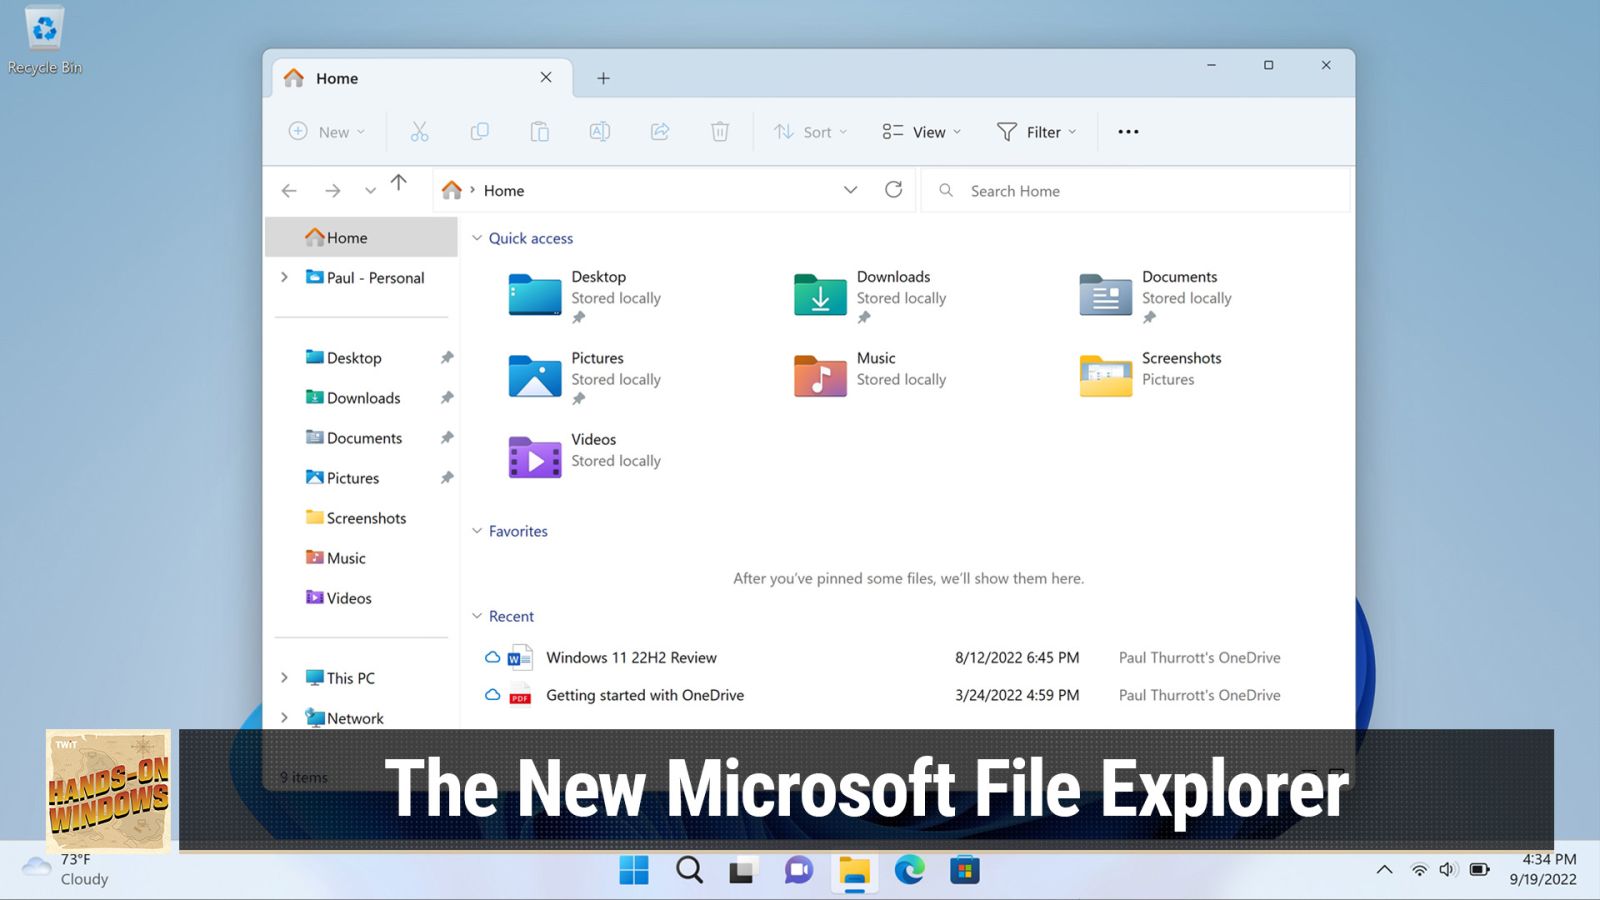Click the Share icon
1600x900 pixels.
[x=659, y=131]
